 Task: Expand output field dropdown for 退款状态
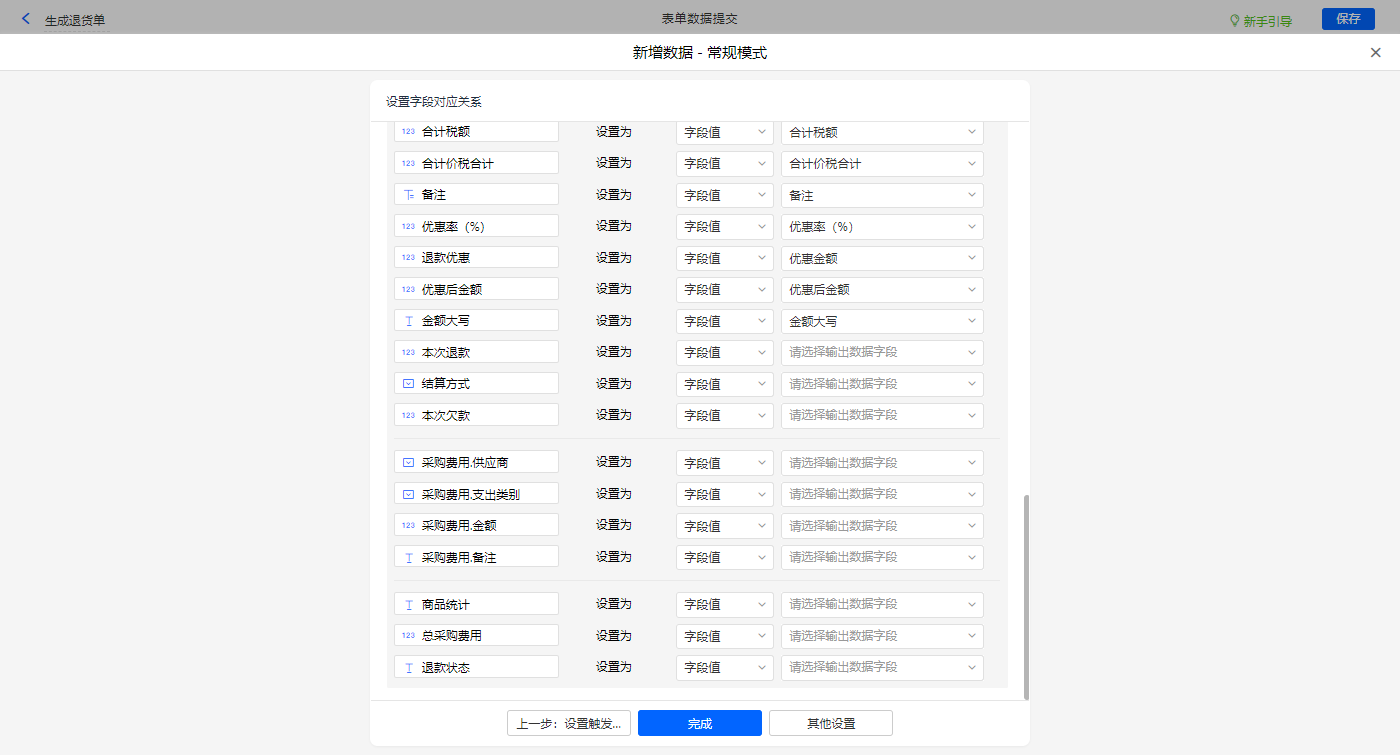(x=881, y=668)
